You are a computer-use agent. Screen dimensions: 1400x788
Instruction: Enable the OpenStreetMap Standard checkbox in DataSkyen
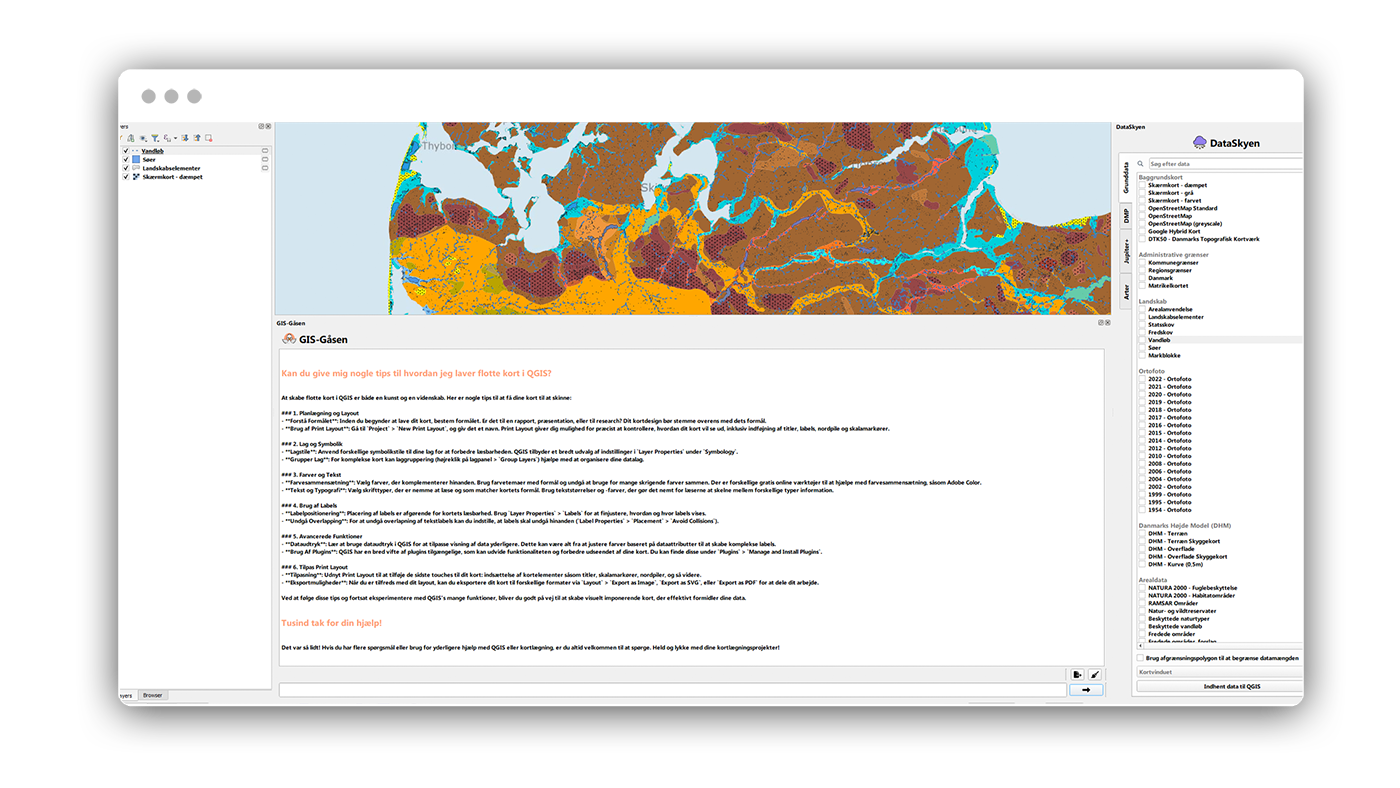coord(1143,208)
